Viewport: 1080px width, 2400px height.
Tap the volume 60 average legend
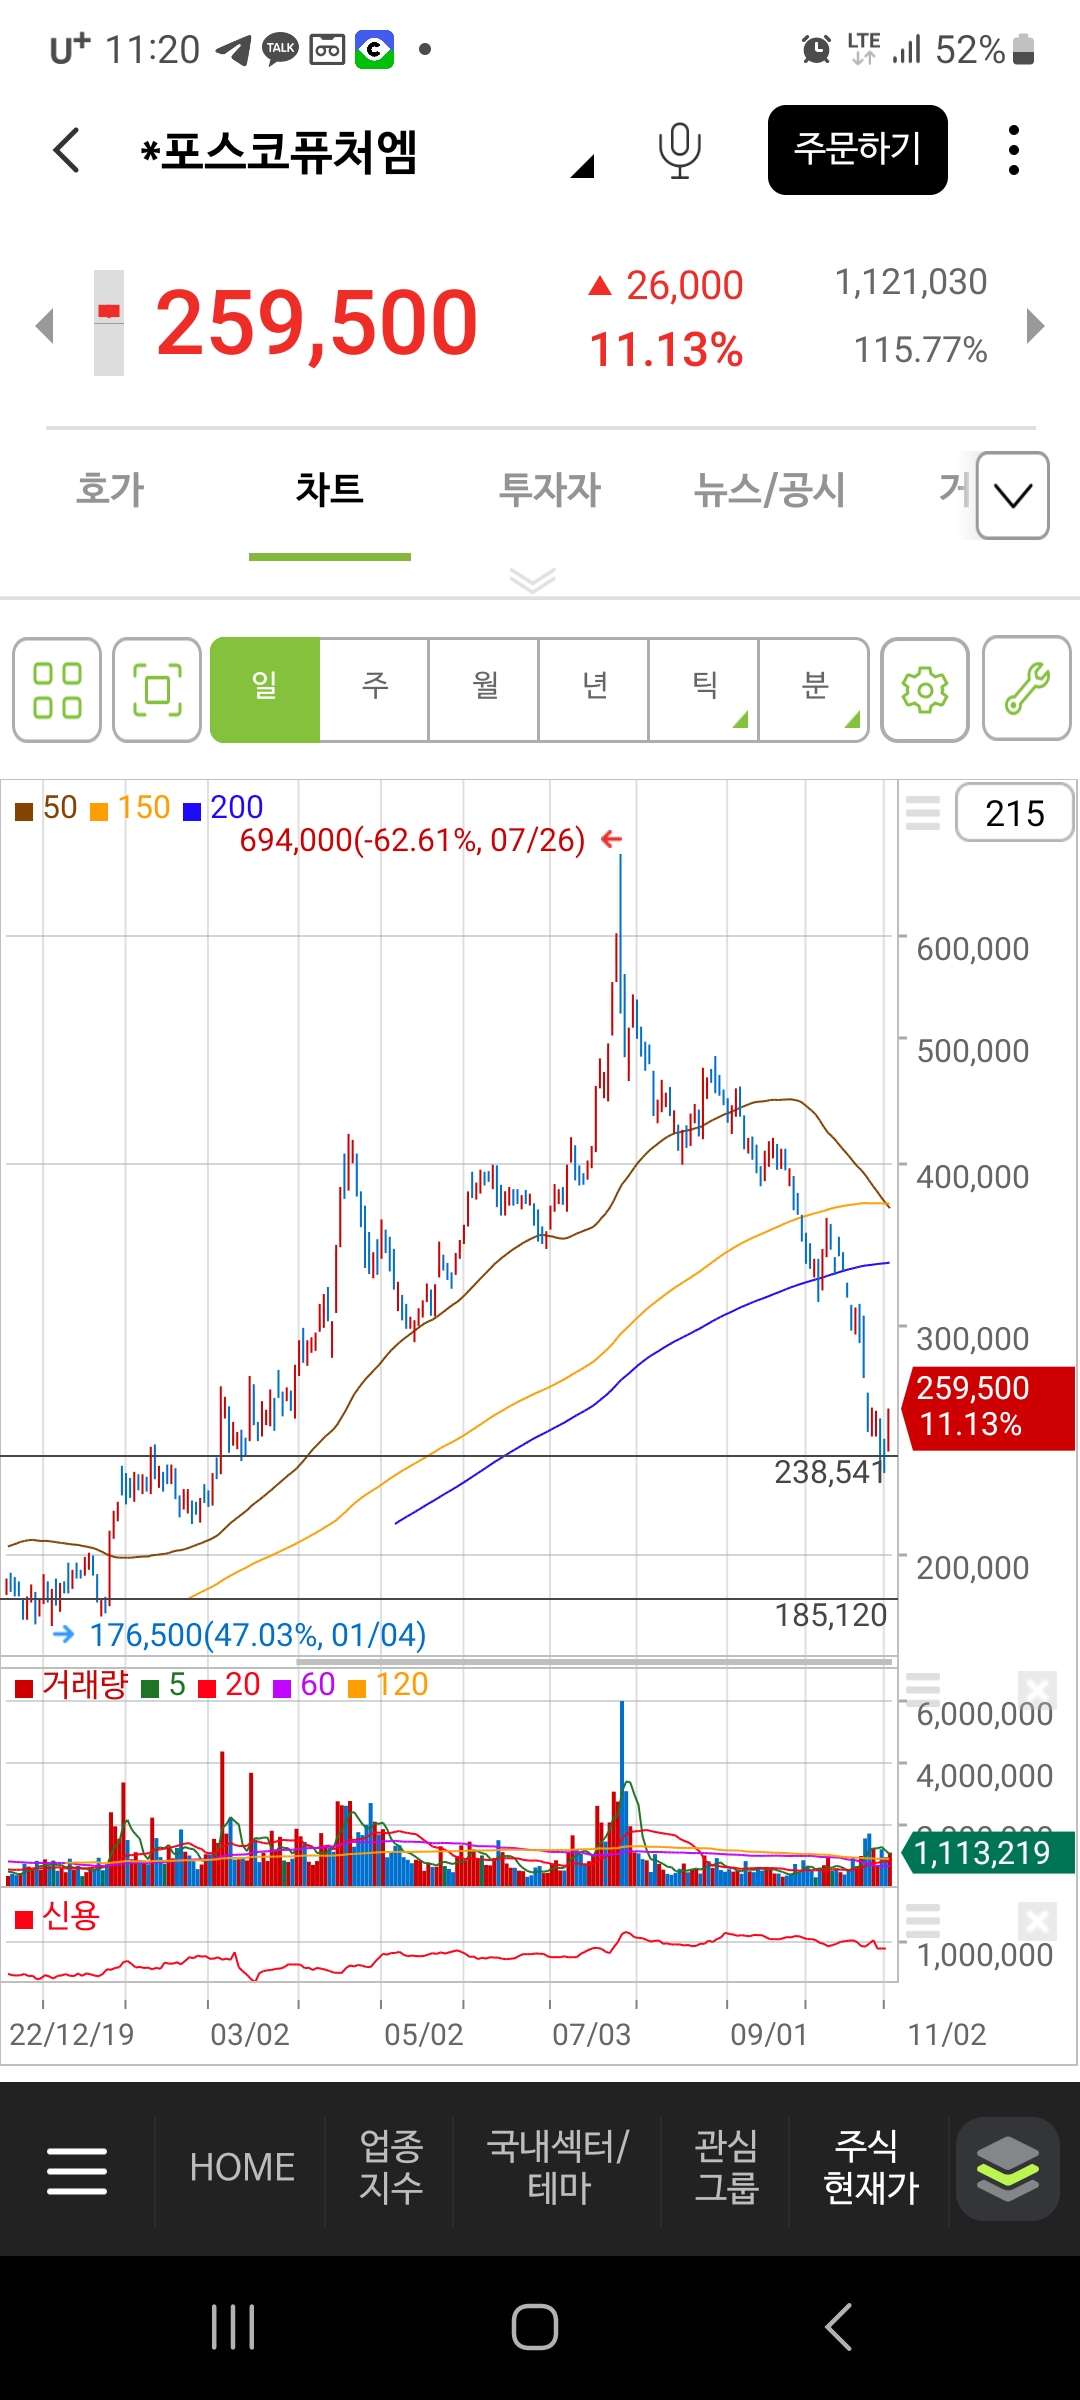click(x=305, y=1686)
